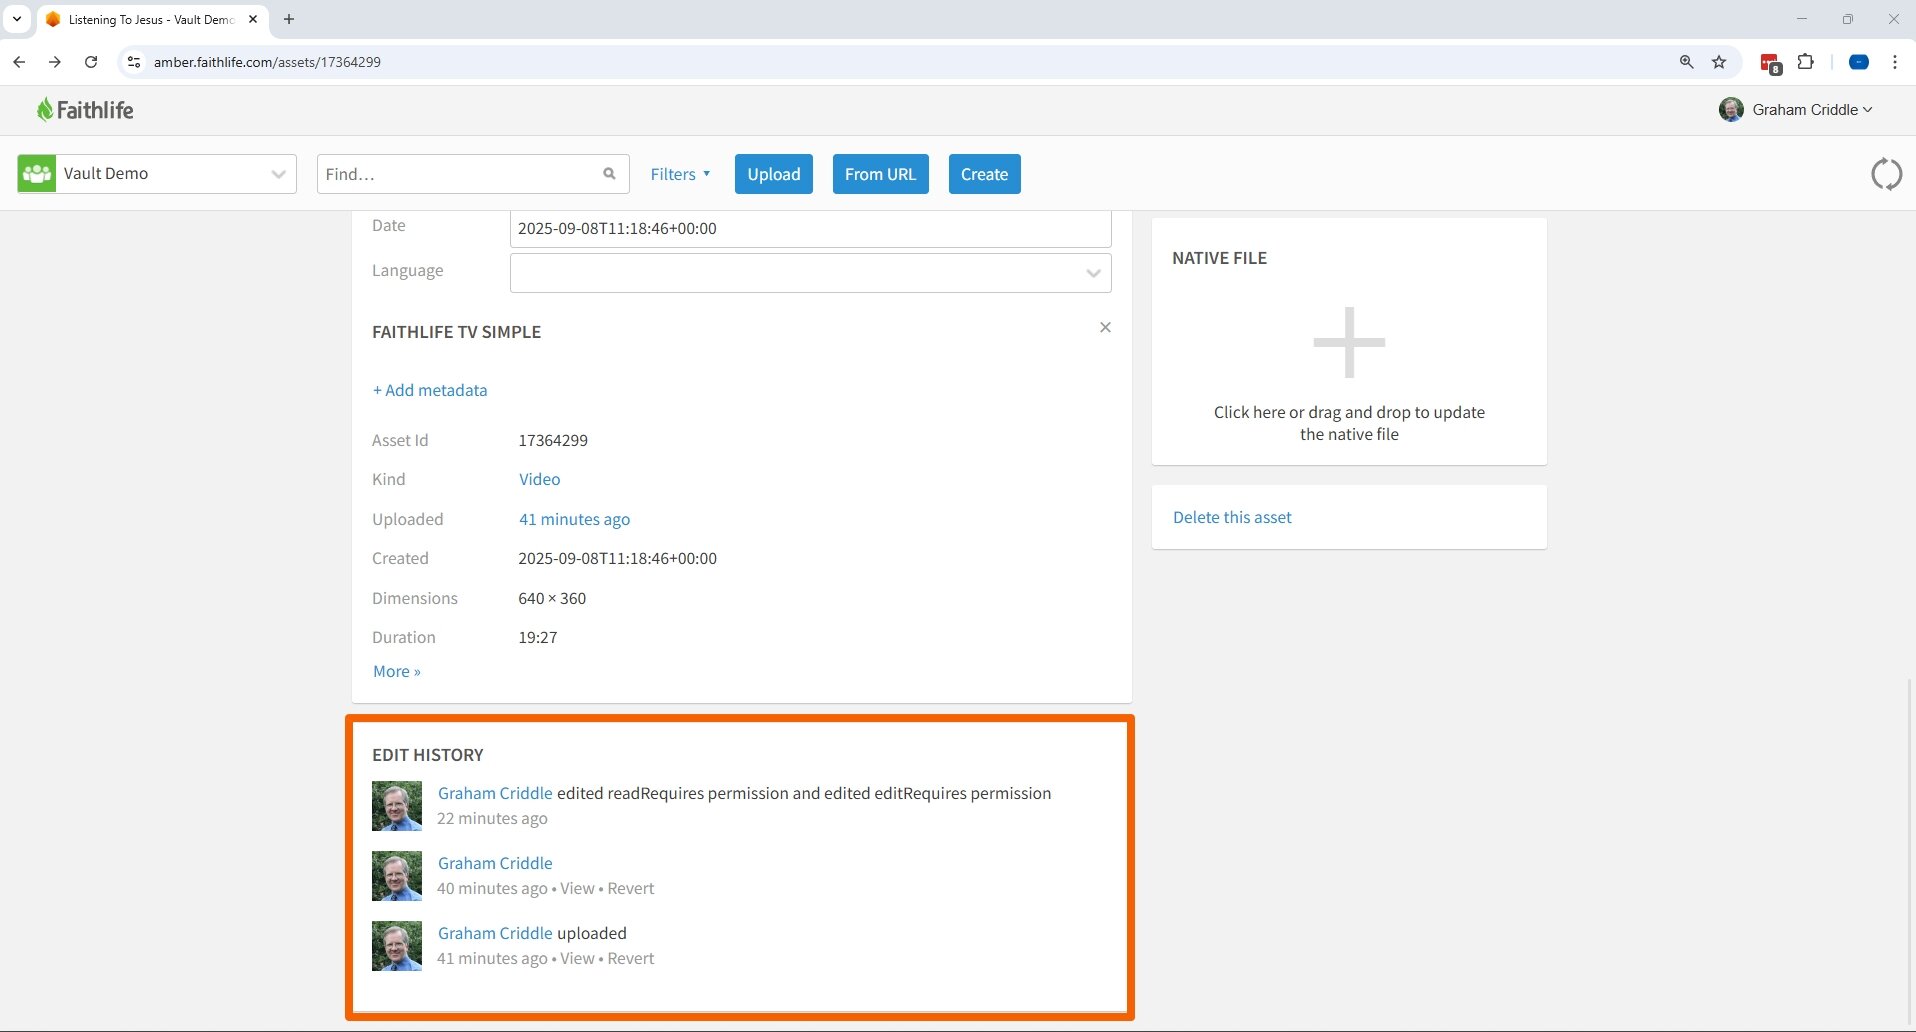Click Revert on the 41 minutes ago entry
Viewport: 1916px width, 1032px height.
pyautogui.click(x=631, y=958)
